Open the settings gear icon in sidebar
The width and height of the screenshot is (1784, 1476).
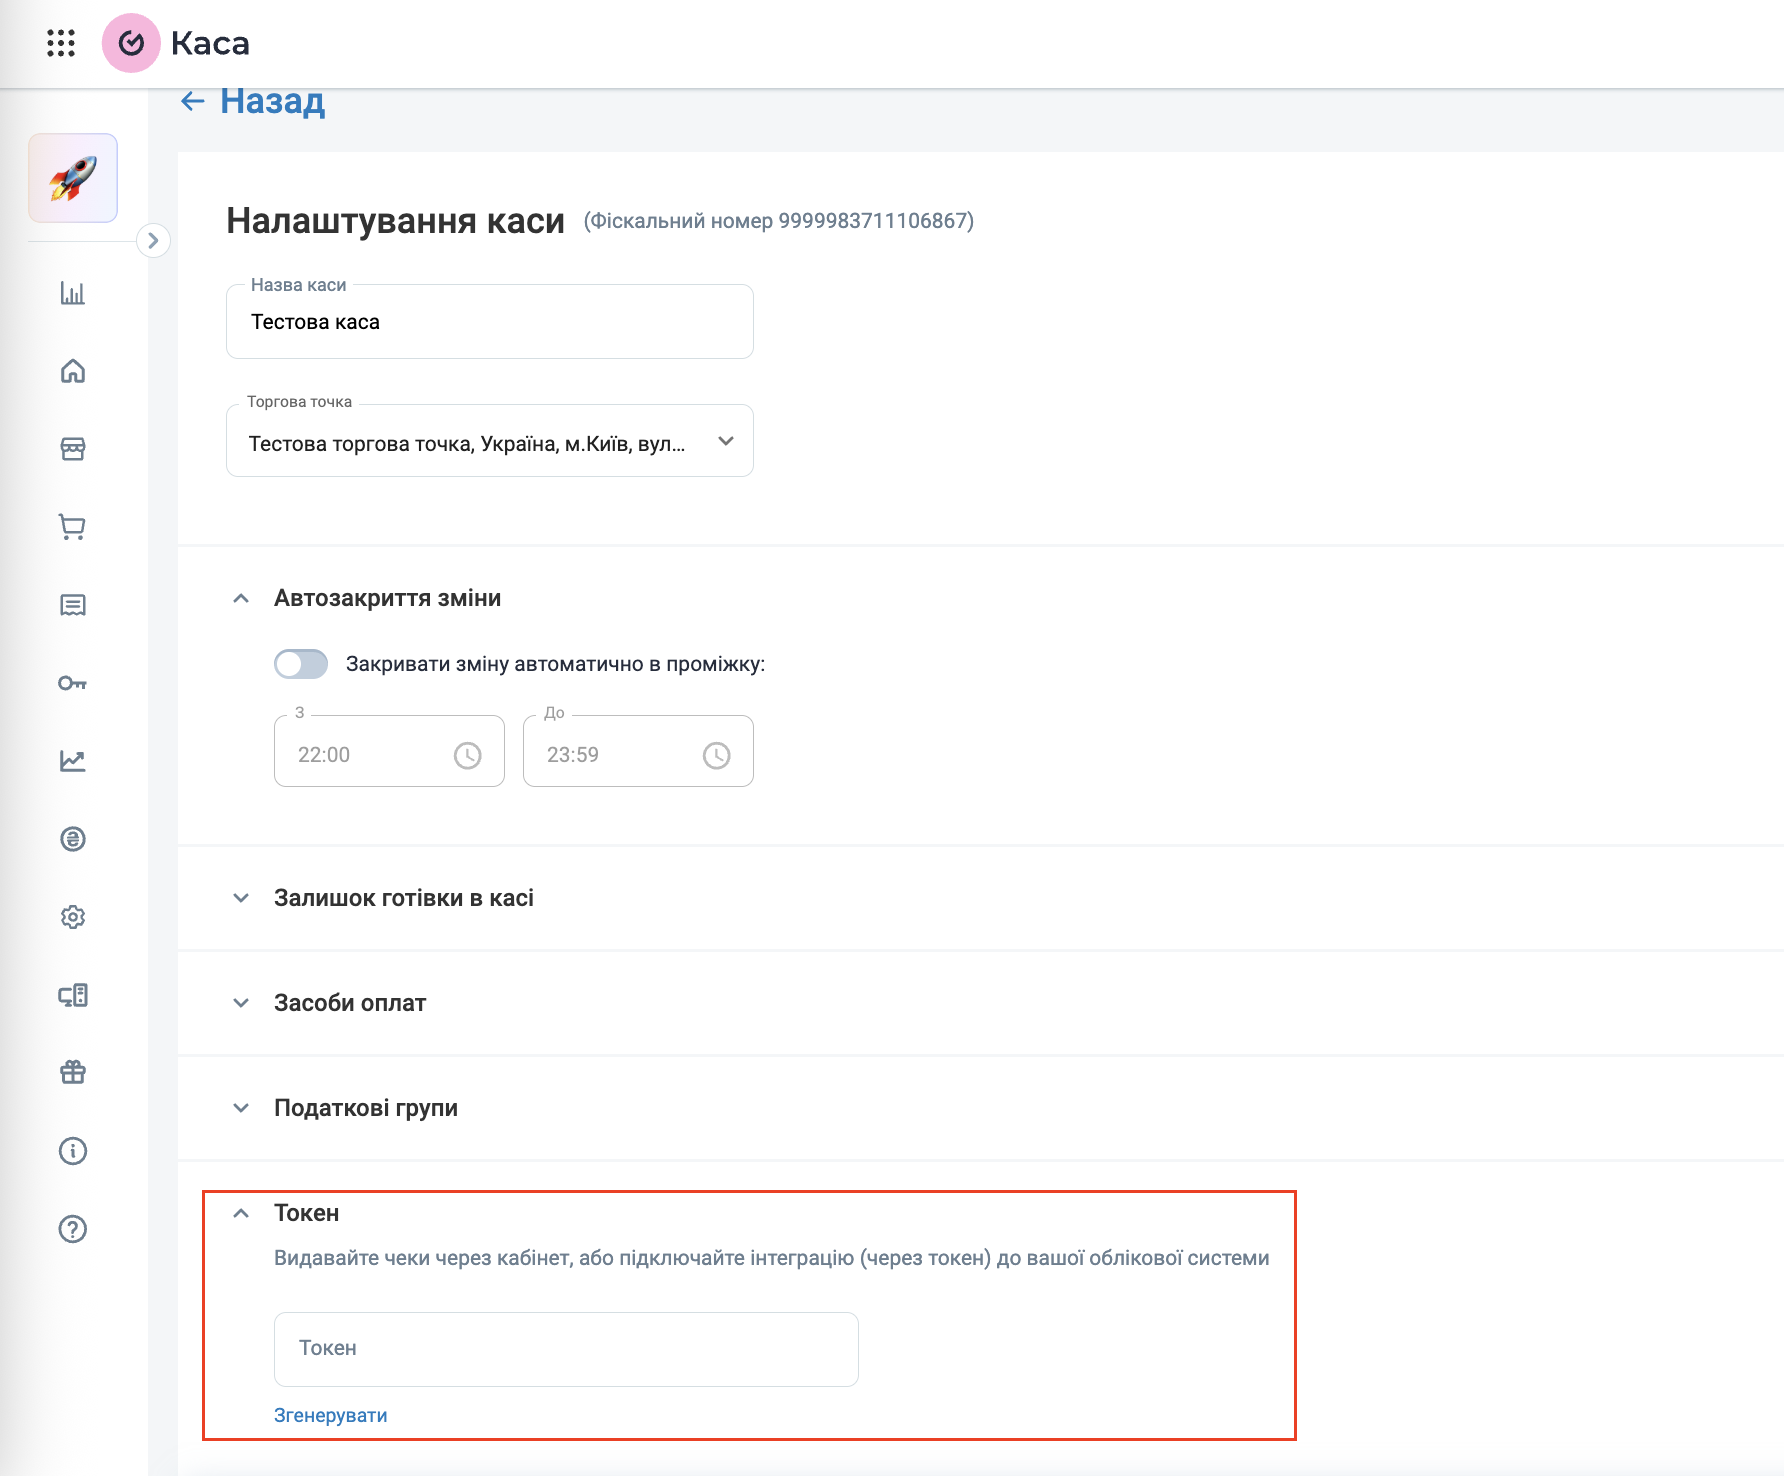pos(73,917)
